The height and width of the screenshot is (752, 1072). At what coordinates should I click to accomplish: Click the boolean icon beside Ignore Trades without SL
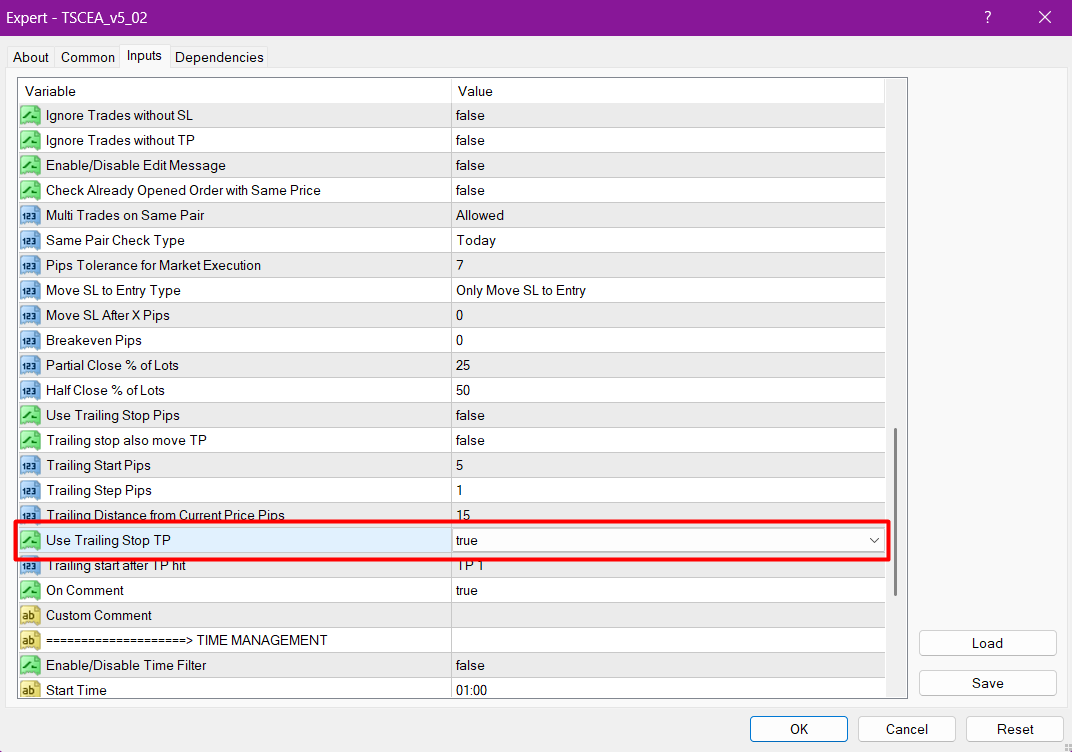pyautogui.click(x=30, y=116)
